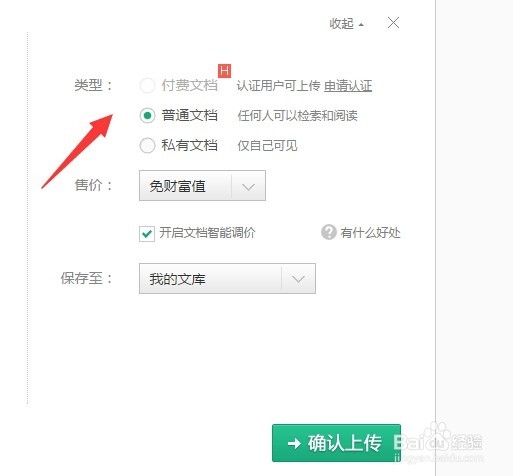513x476 pixels.
Task: Click chevron arrow of the 售价 dropdown
Action: tap(248, 187)
